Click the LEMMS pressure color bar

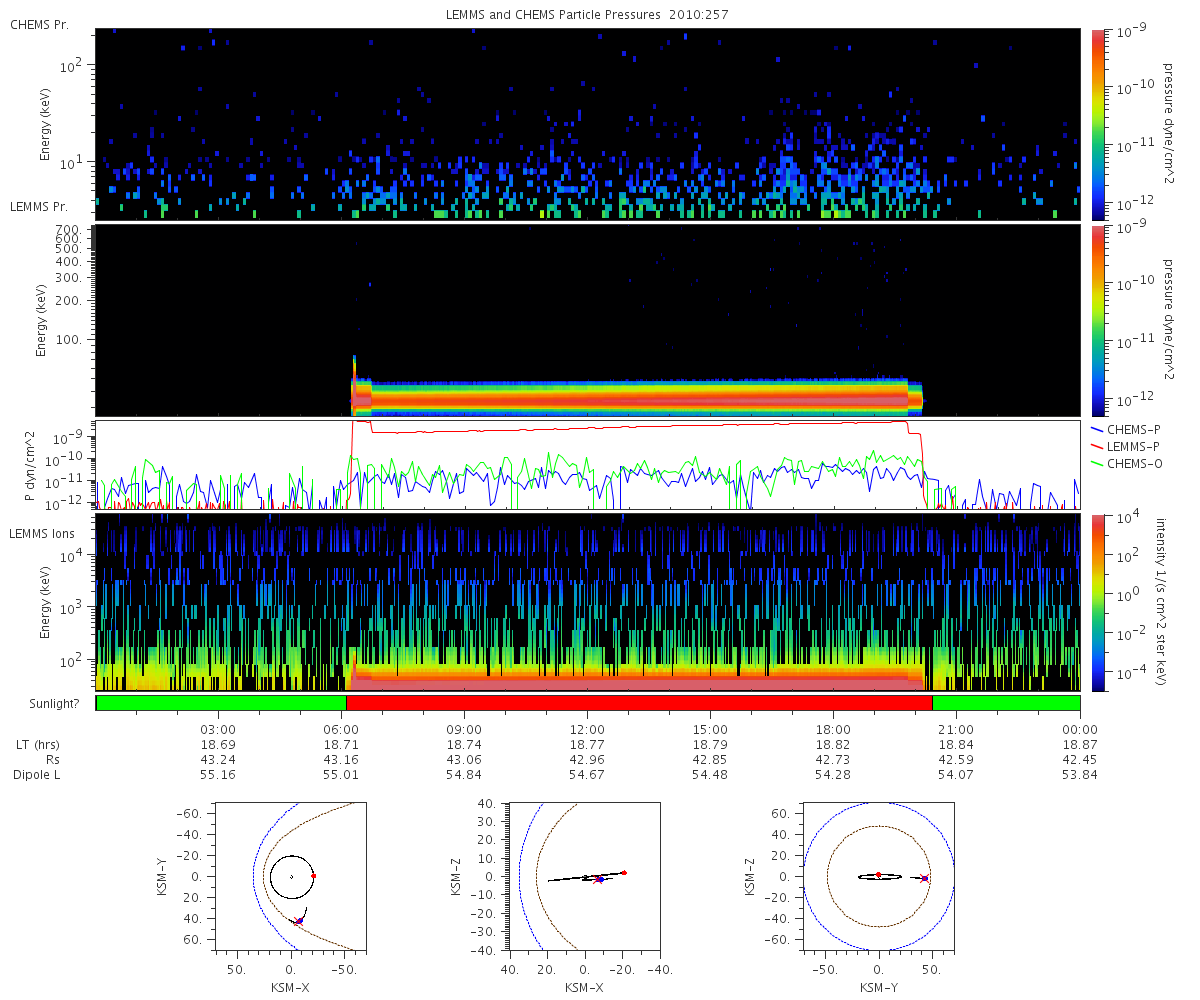[x=1100, y=320]
